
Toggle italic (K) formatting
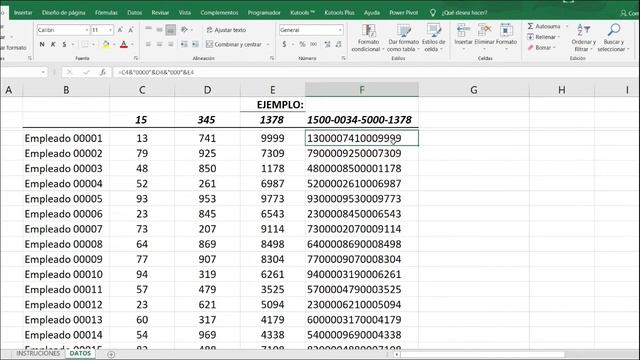(x=53, y=44)
